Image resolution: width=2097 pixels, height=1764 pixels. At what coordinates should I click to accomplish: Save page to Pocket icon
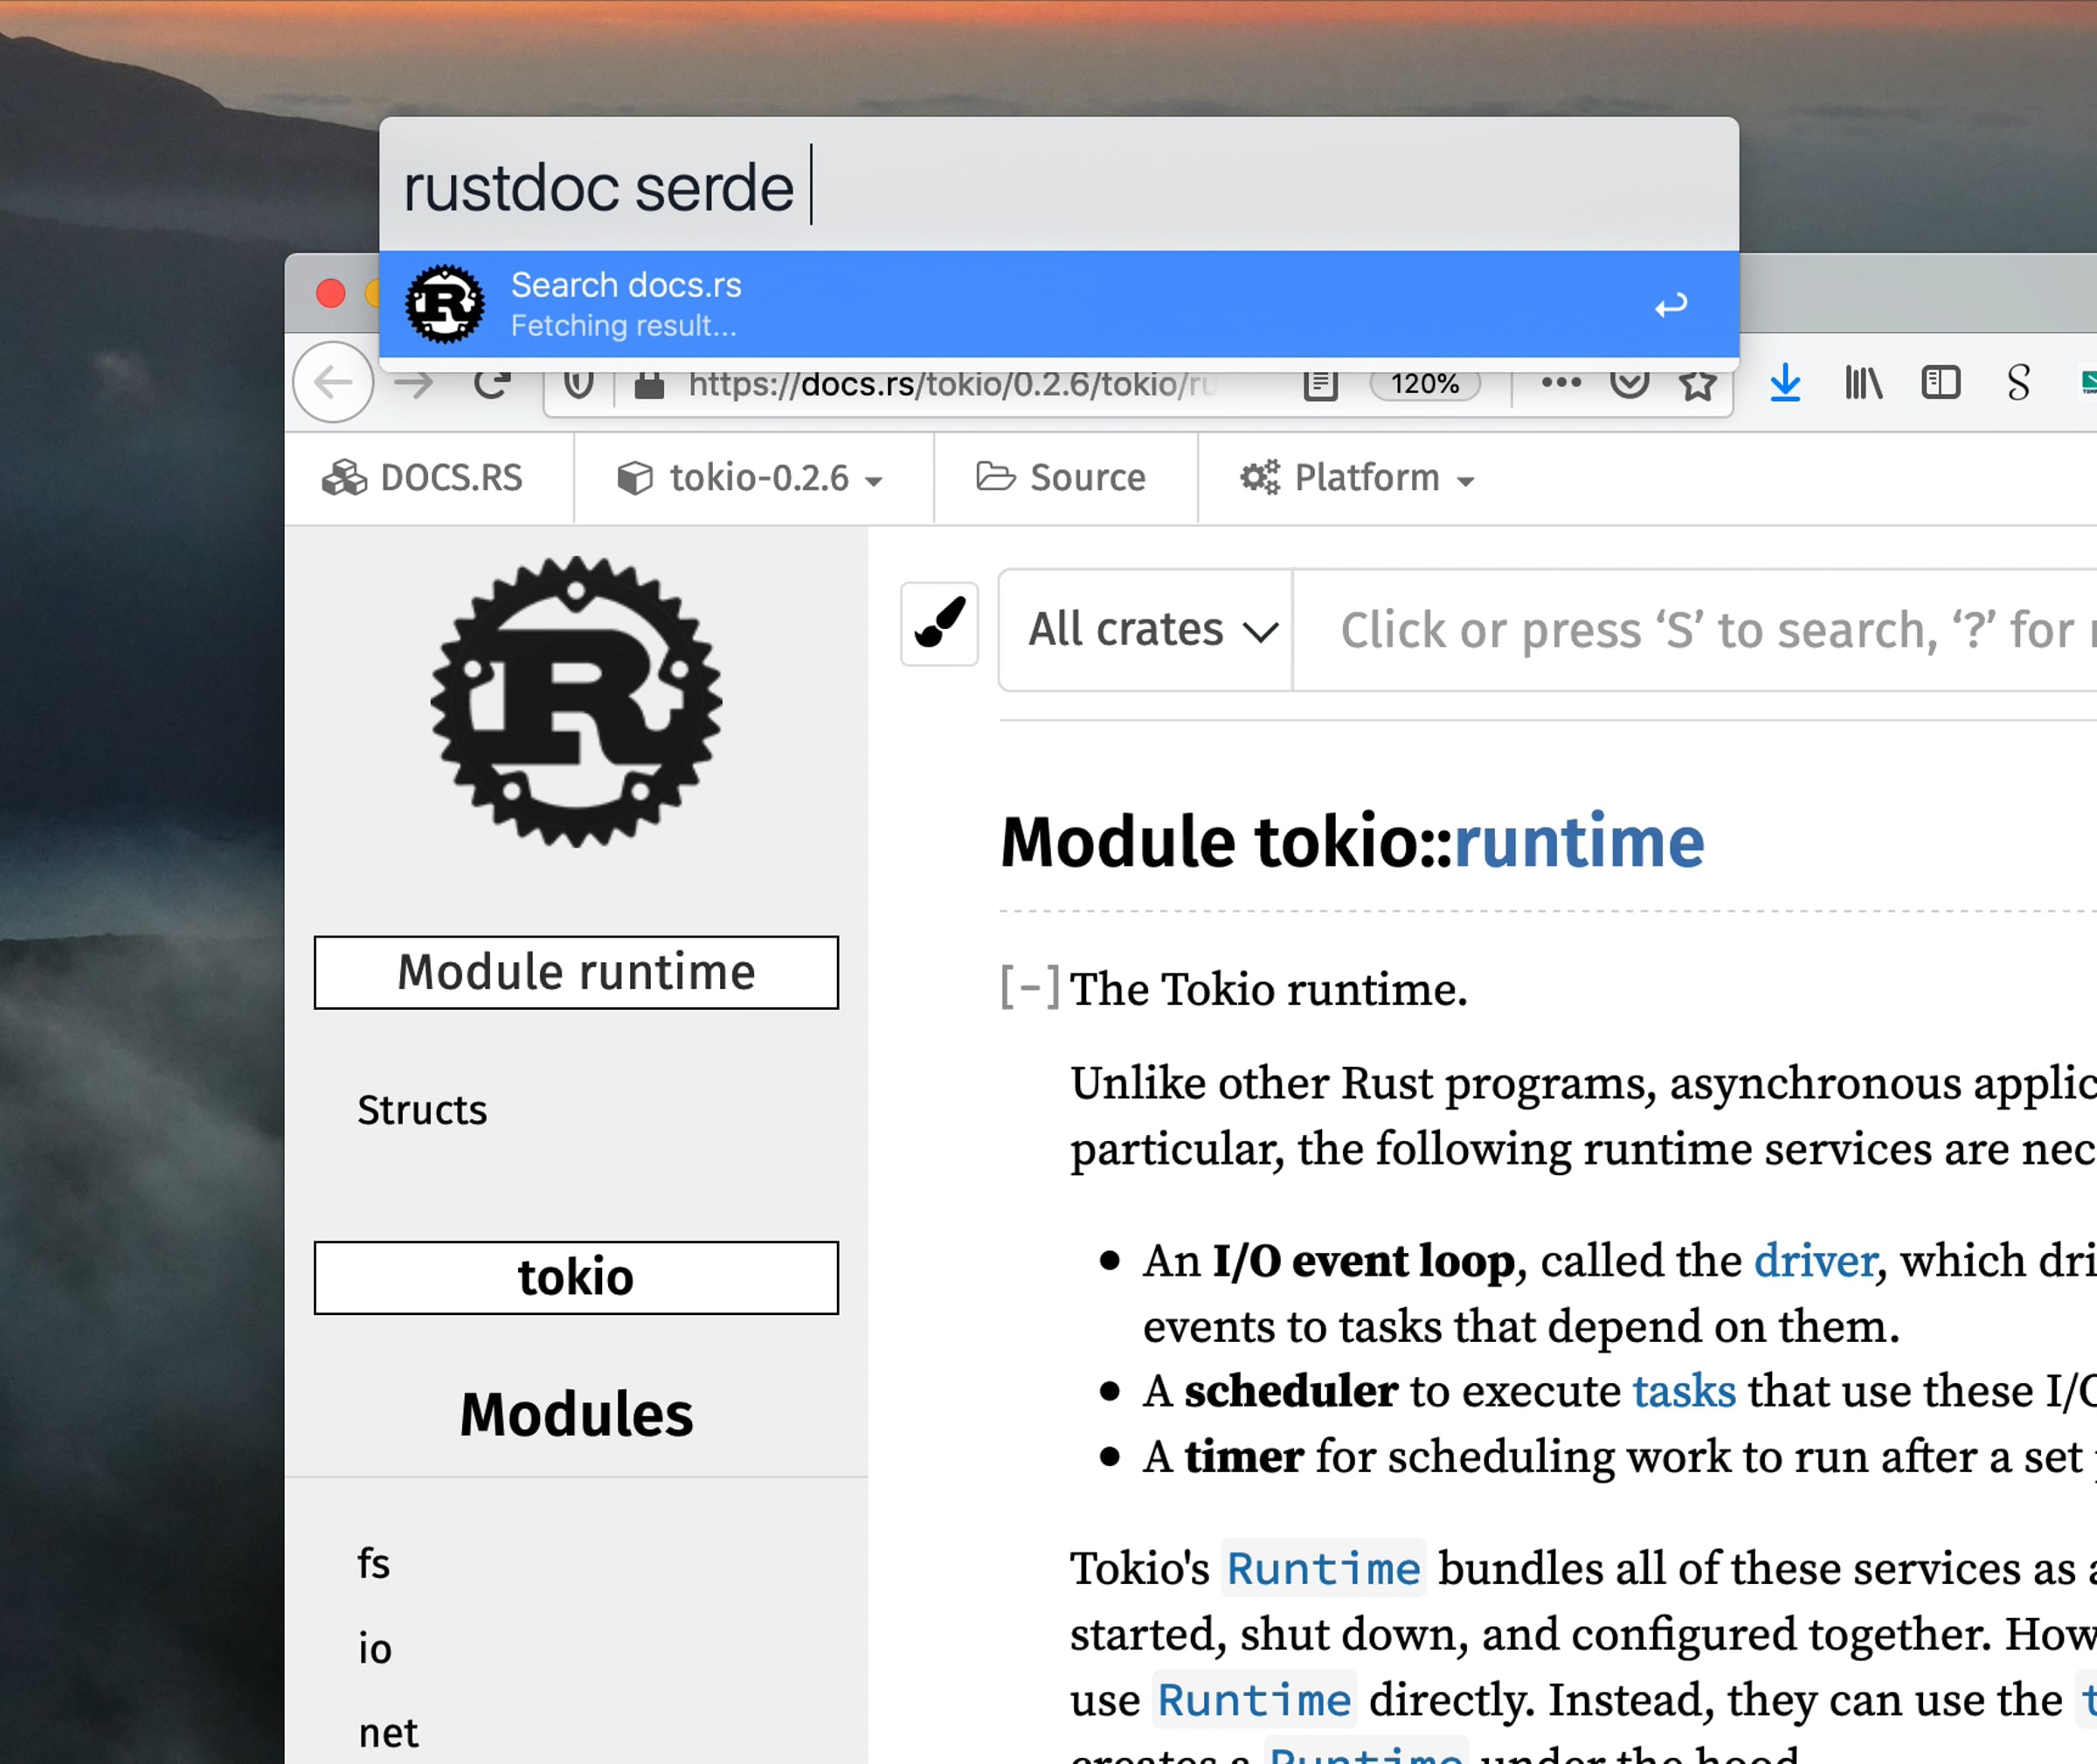1629,384
